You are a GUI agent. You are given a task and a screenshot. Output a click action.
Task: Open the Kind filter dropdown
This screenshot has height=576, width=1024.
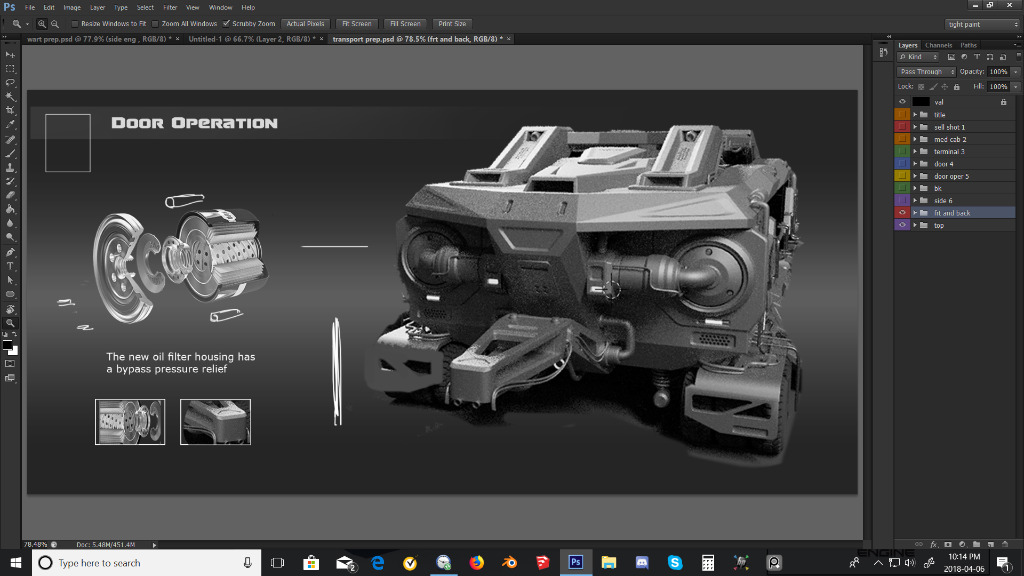click(x=918, y=57)
